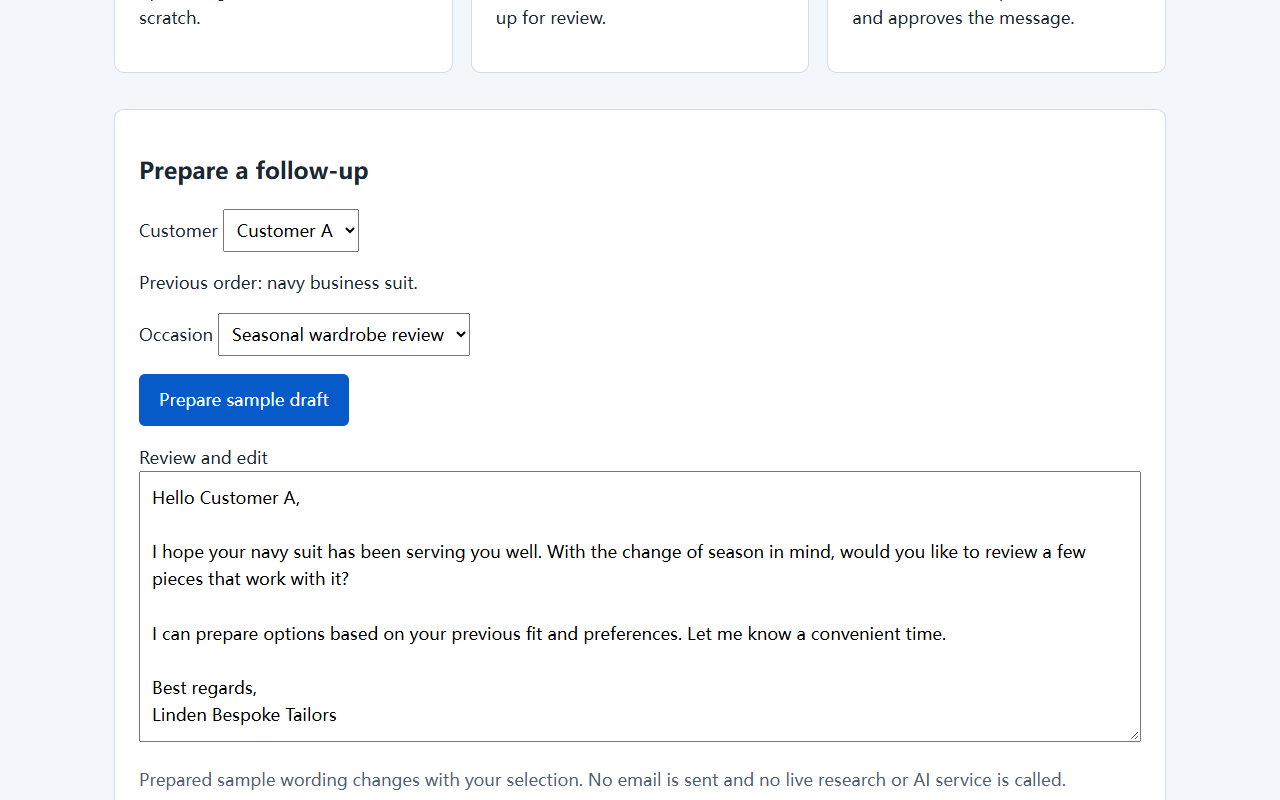Screen dimensions: 1280x800
Task: Click the "Review and edit" label
Action: point(204,457)
